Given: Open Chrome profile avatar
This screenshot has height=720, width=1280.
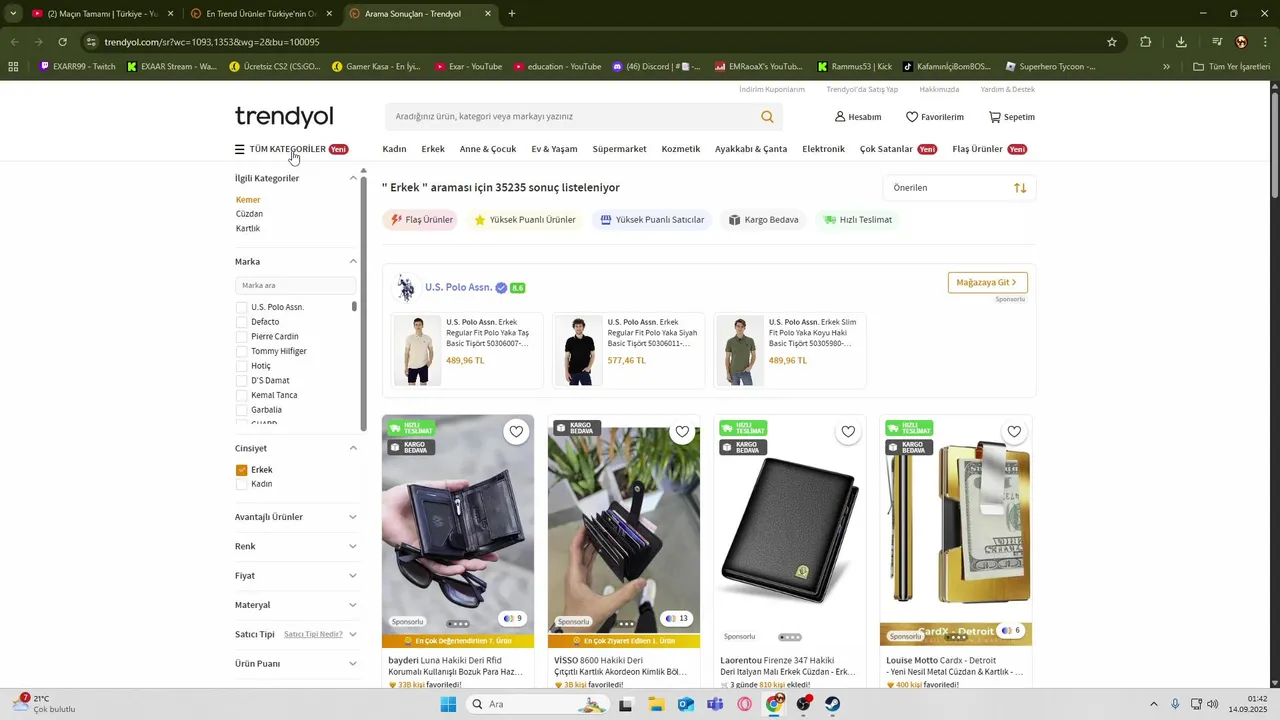Looking at the screenshot, I should point(1241,42).
